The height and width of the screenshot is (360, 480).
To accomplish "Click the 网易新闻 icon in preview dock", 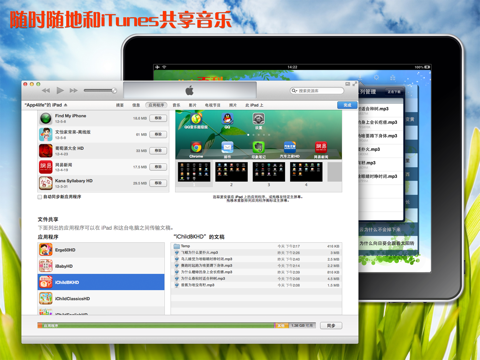I will coord(321,147).
